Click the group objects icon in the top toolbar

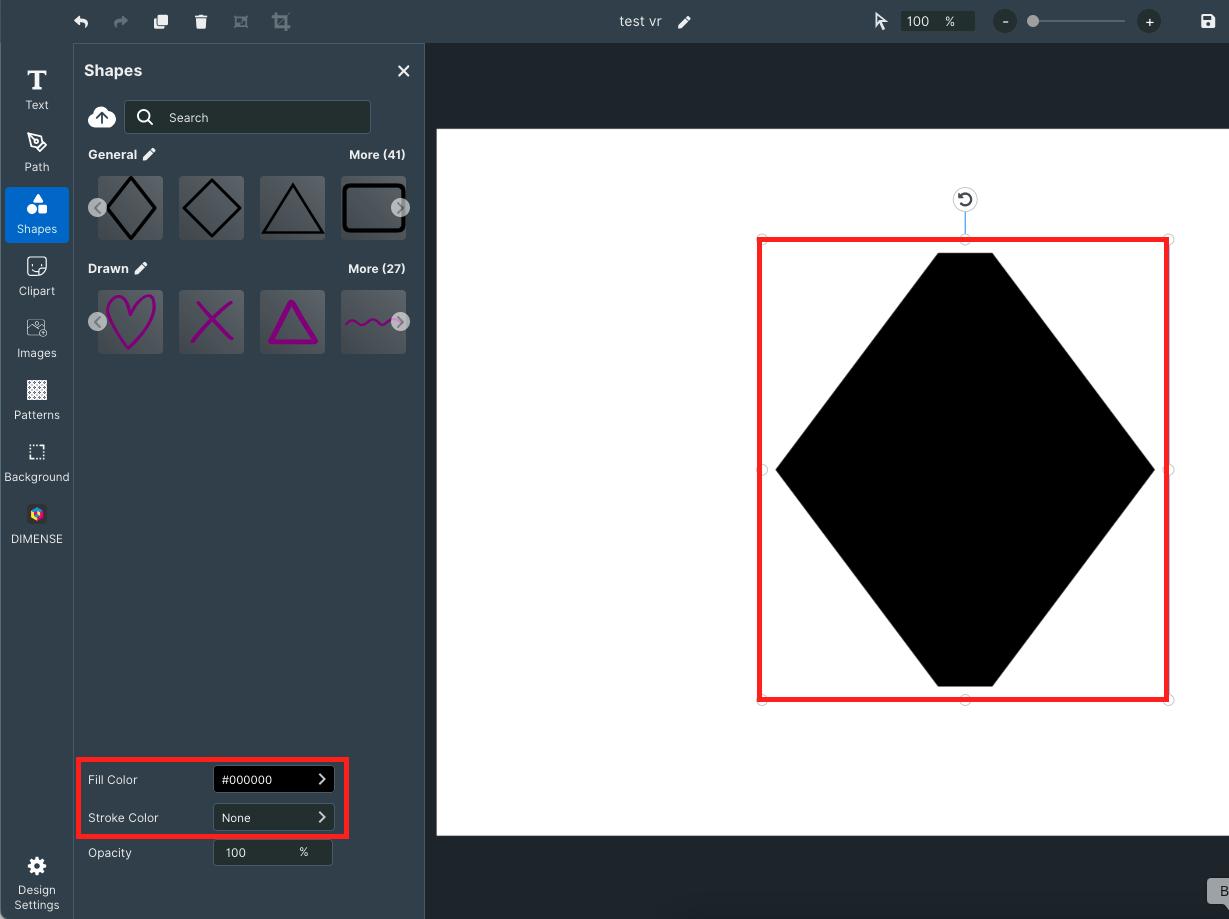(241, 22)
